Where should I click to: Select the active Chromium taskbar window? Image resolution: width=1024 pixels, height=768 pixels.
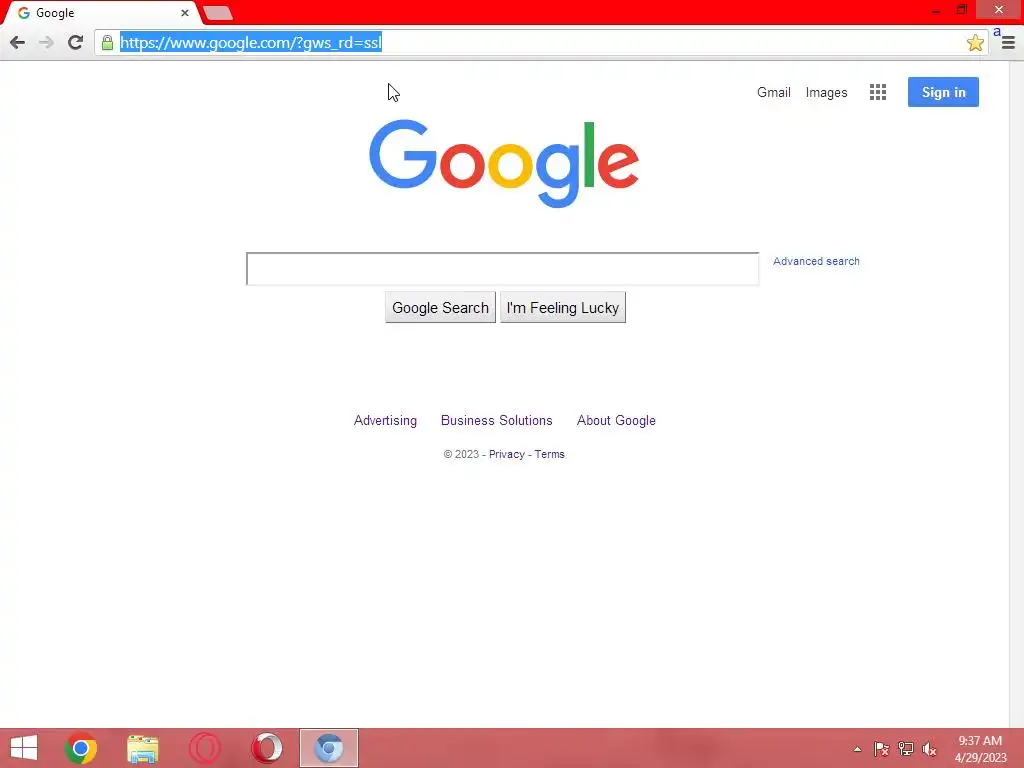click(328, 748)
